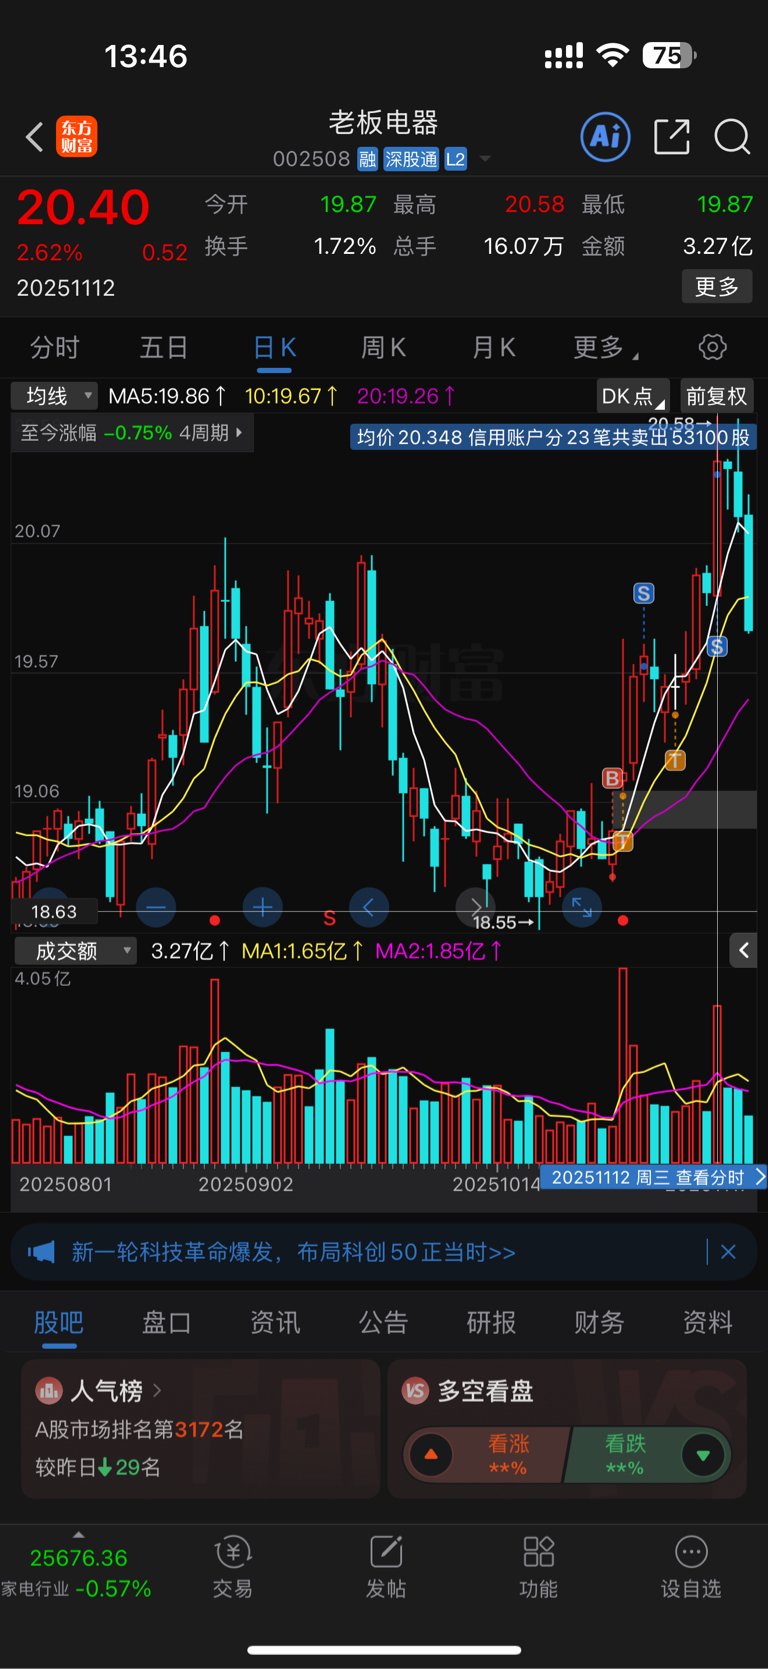Collapse the side panel arrow beside 成交额

click(743, 950)
